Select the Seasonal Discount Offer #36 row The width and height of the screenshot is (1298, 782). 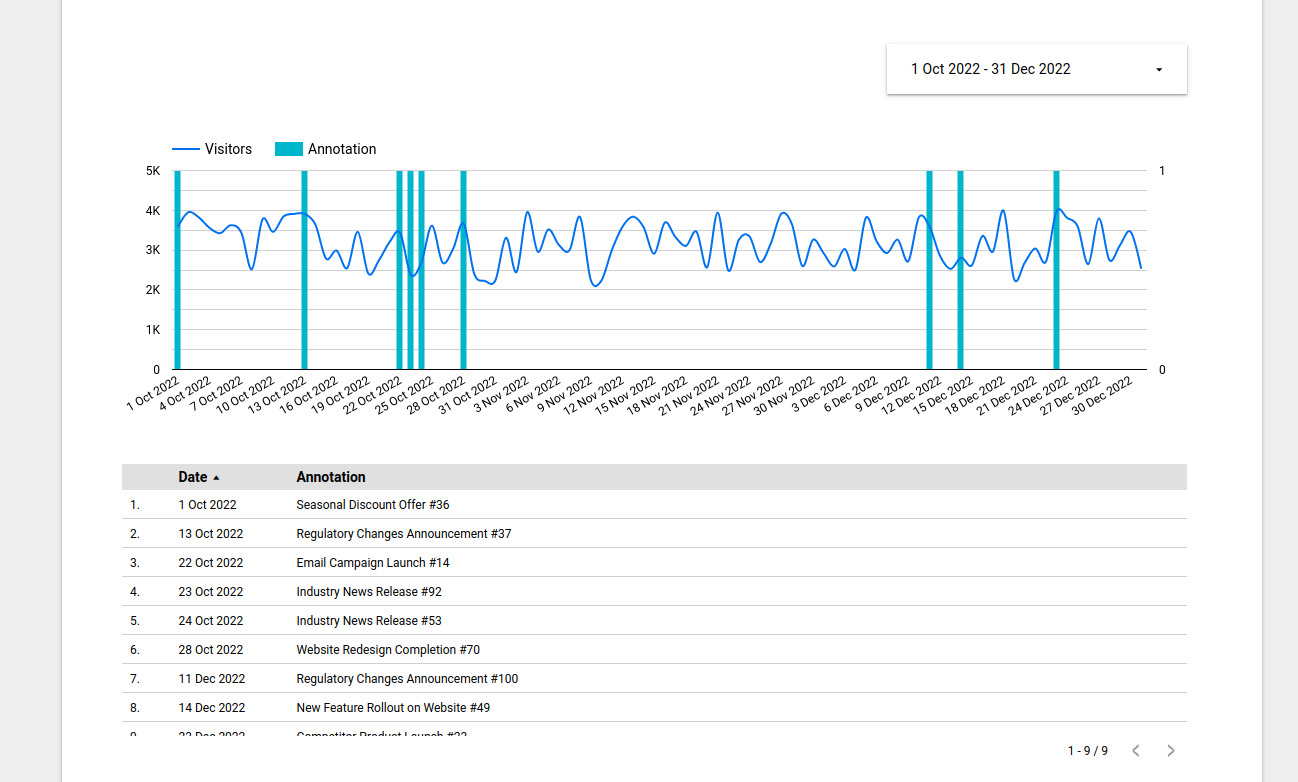[372, 505]
